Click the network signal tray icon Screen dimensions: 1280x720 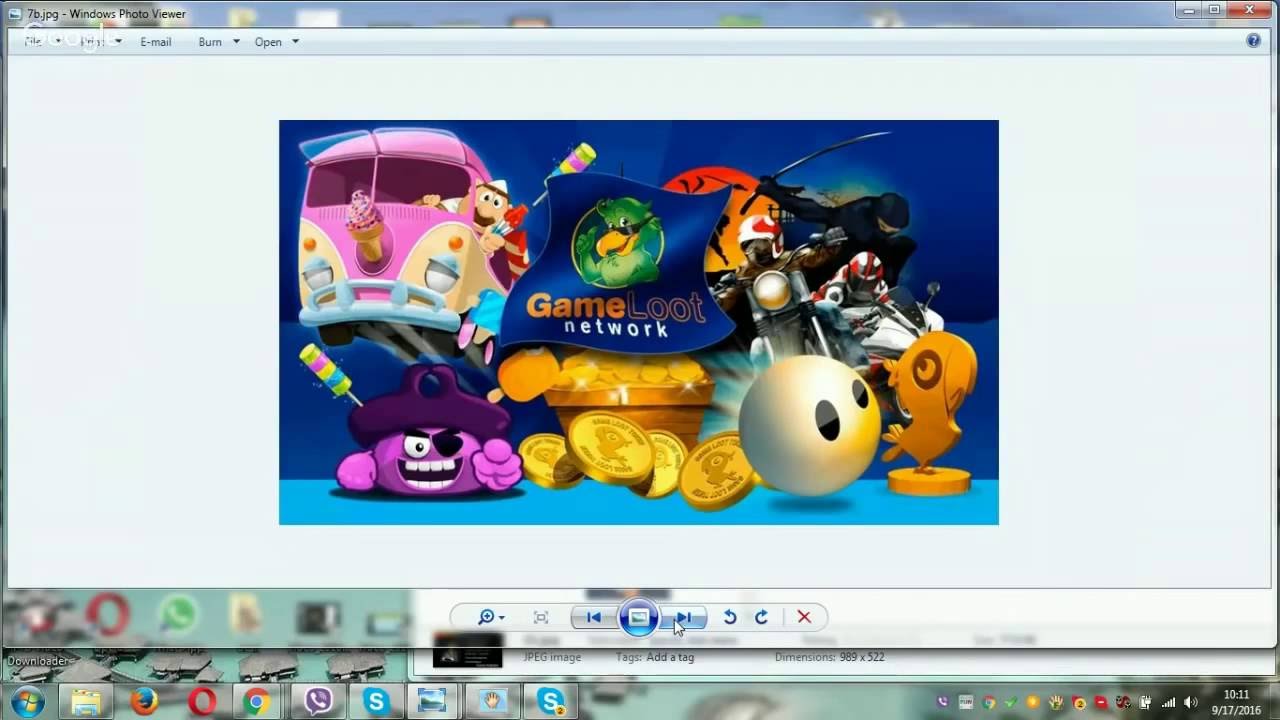[x=1167, y=702]
